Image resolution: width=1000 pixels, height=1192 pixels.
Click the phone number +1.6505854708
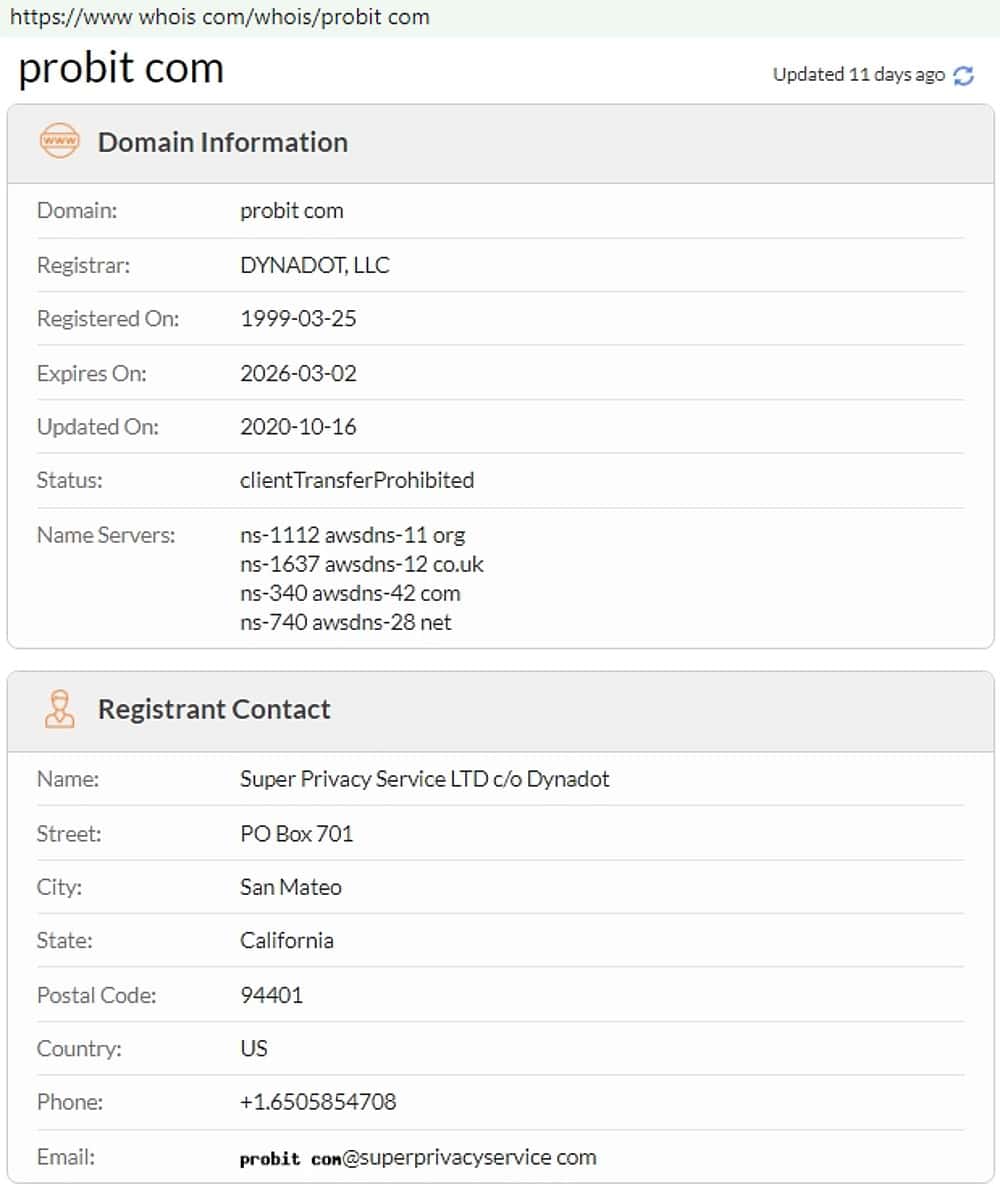tap(318, 1102)
